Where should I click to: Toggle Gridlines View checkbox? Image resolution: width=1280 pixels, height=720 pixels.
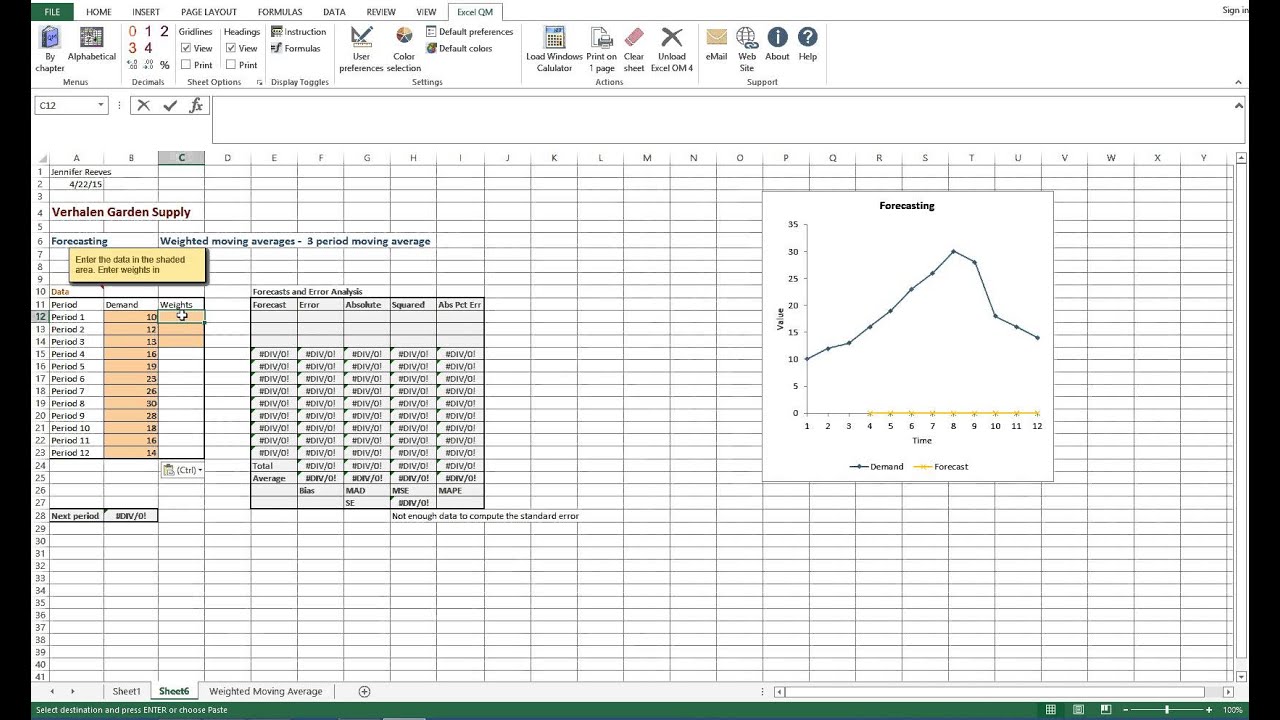[186, 48]
